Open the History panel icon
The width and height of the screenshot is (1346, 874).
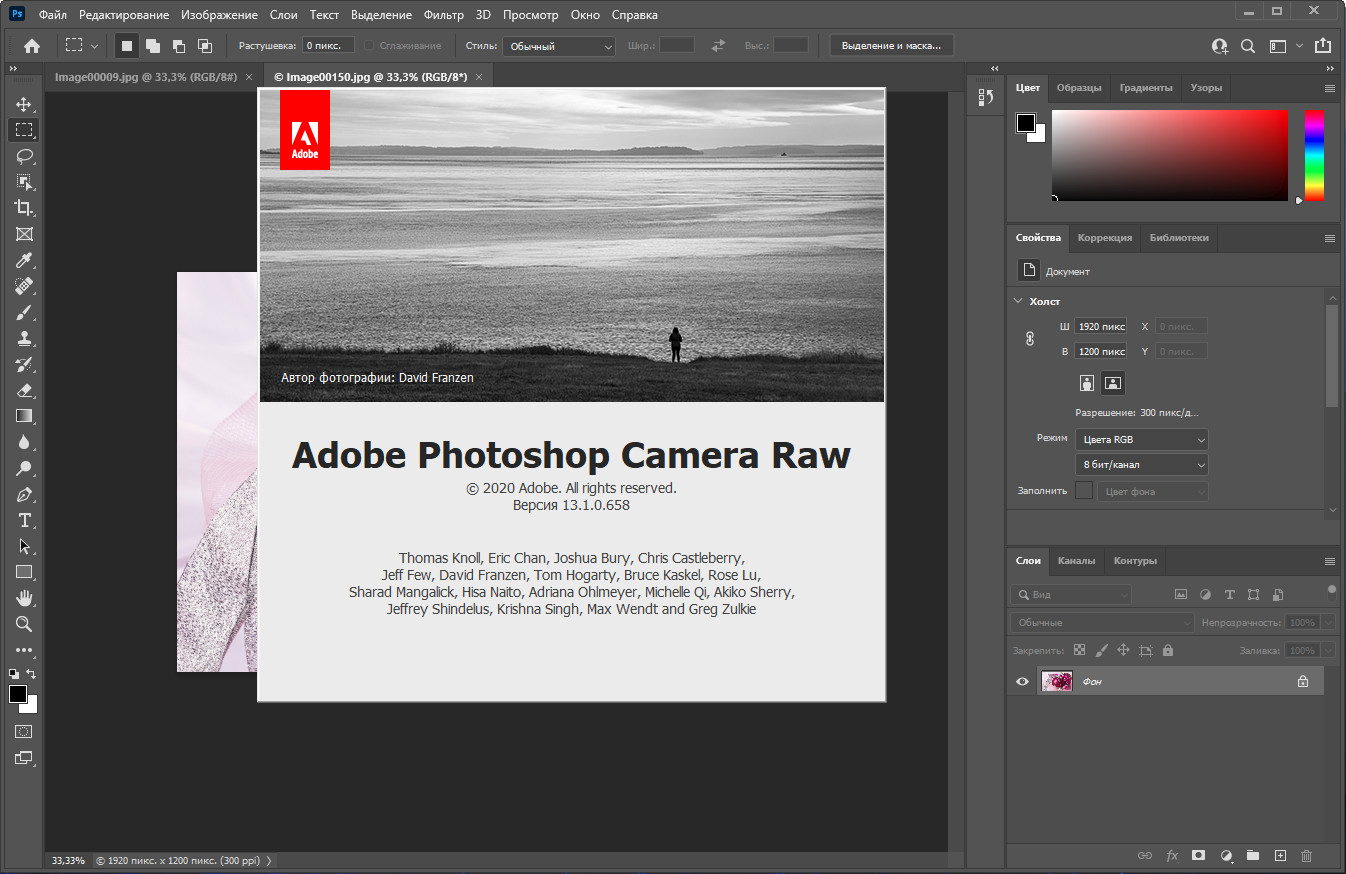(986, 97)
